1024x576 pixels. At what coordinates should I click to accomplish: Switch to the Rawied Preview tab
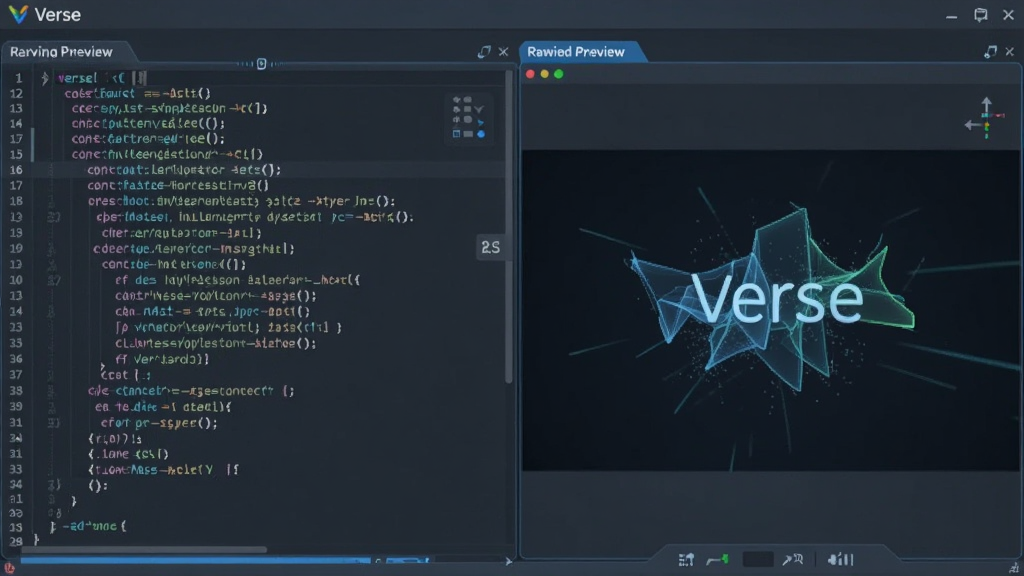pyautogui.click(x=576, y=52)
